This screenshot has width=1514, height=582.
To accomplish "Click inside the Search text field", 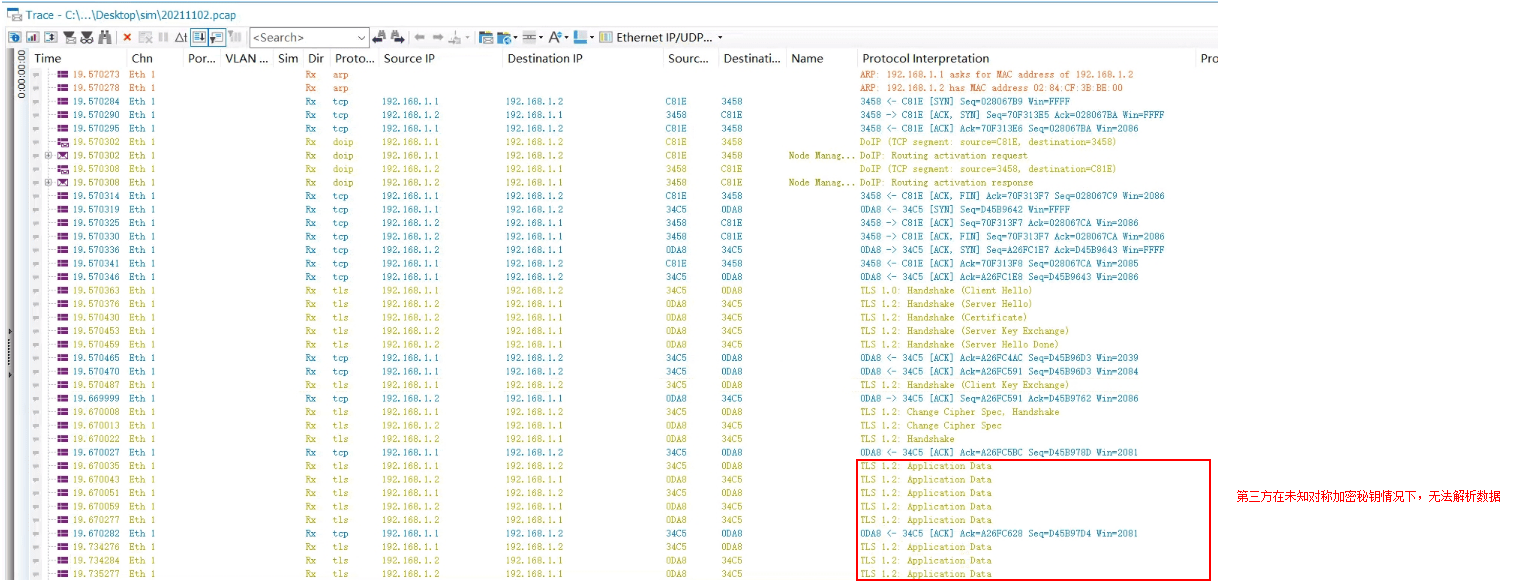I will 300,37.
